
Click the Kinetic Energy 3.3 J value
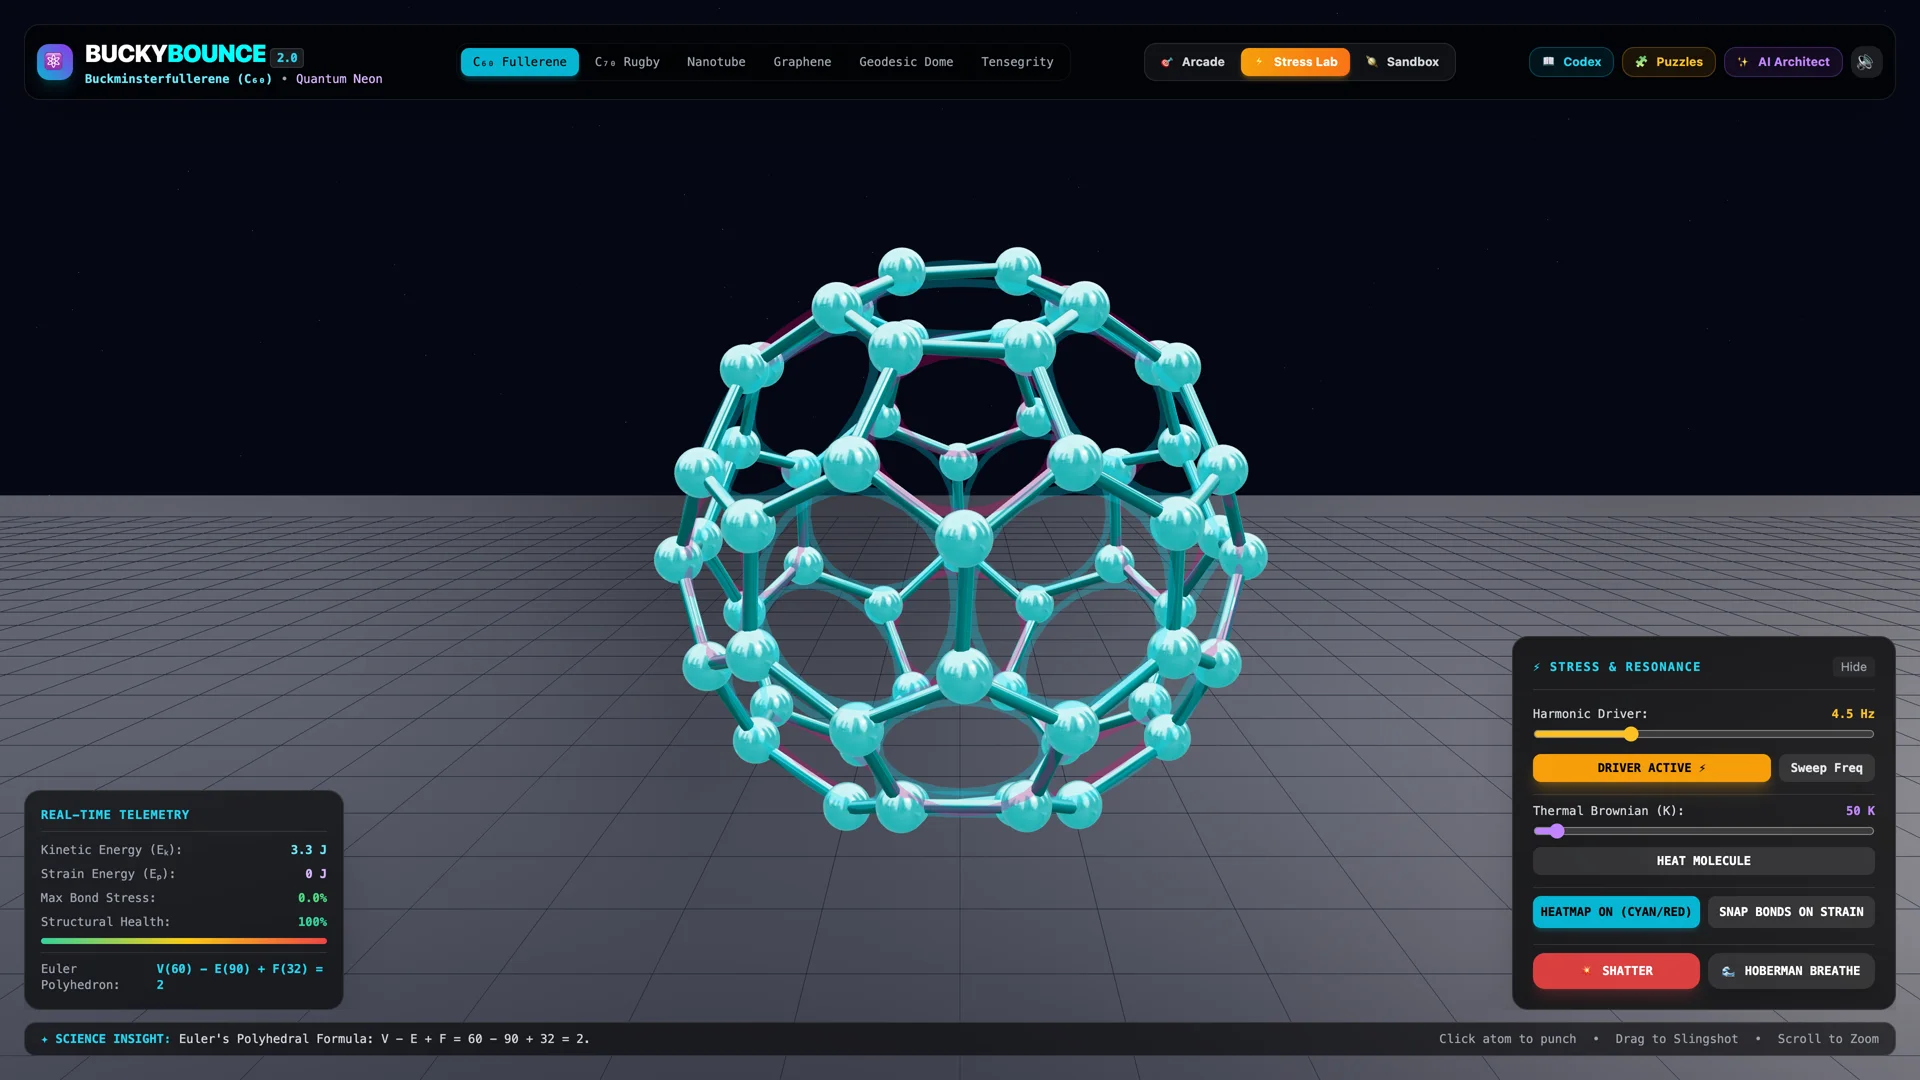[308, 850]
